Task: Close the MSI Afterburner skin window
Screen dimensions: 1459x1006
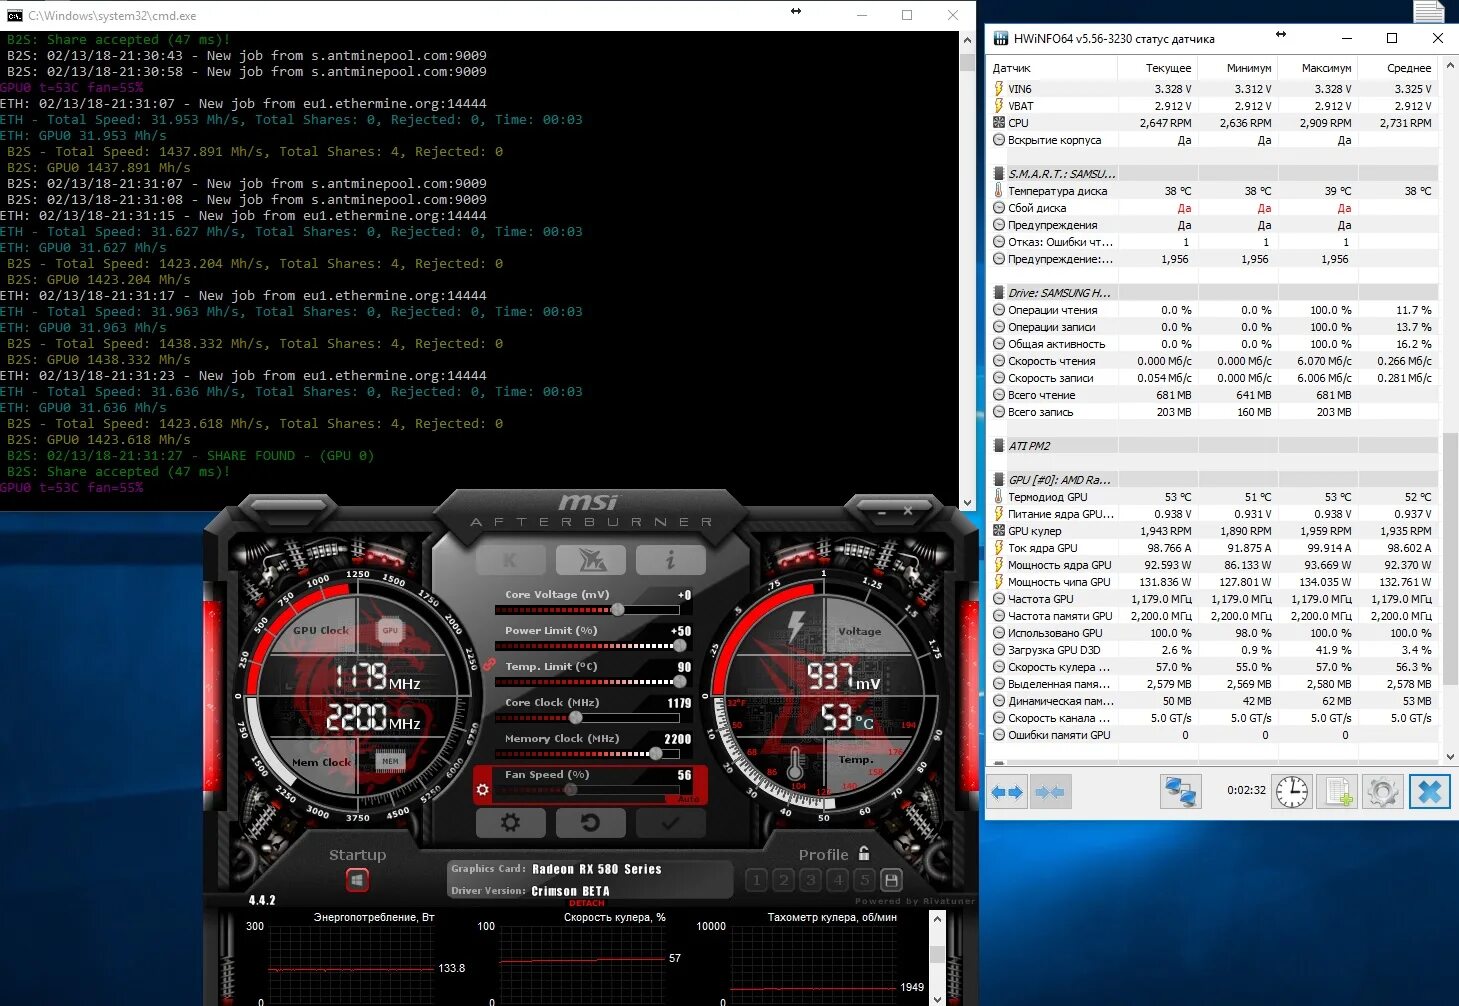Action: click(x=908, y=511)
